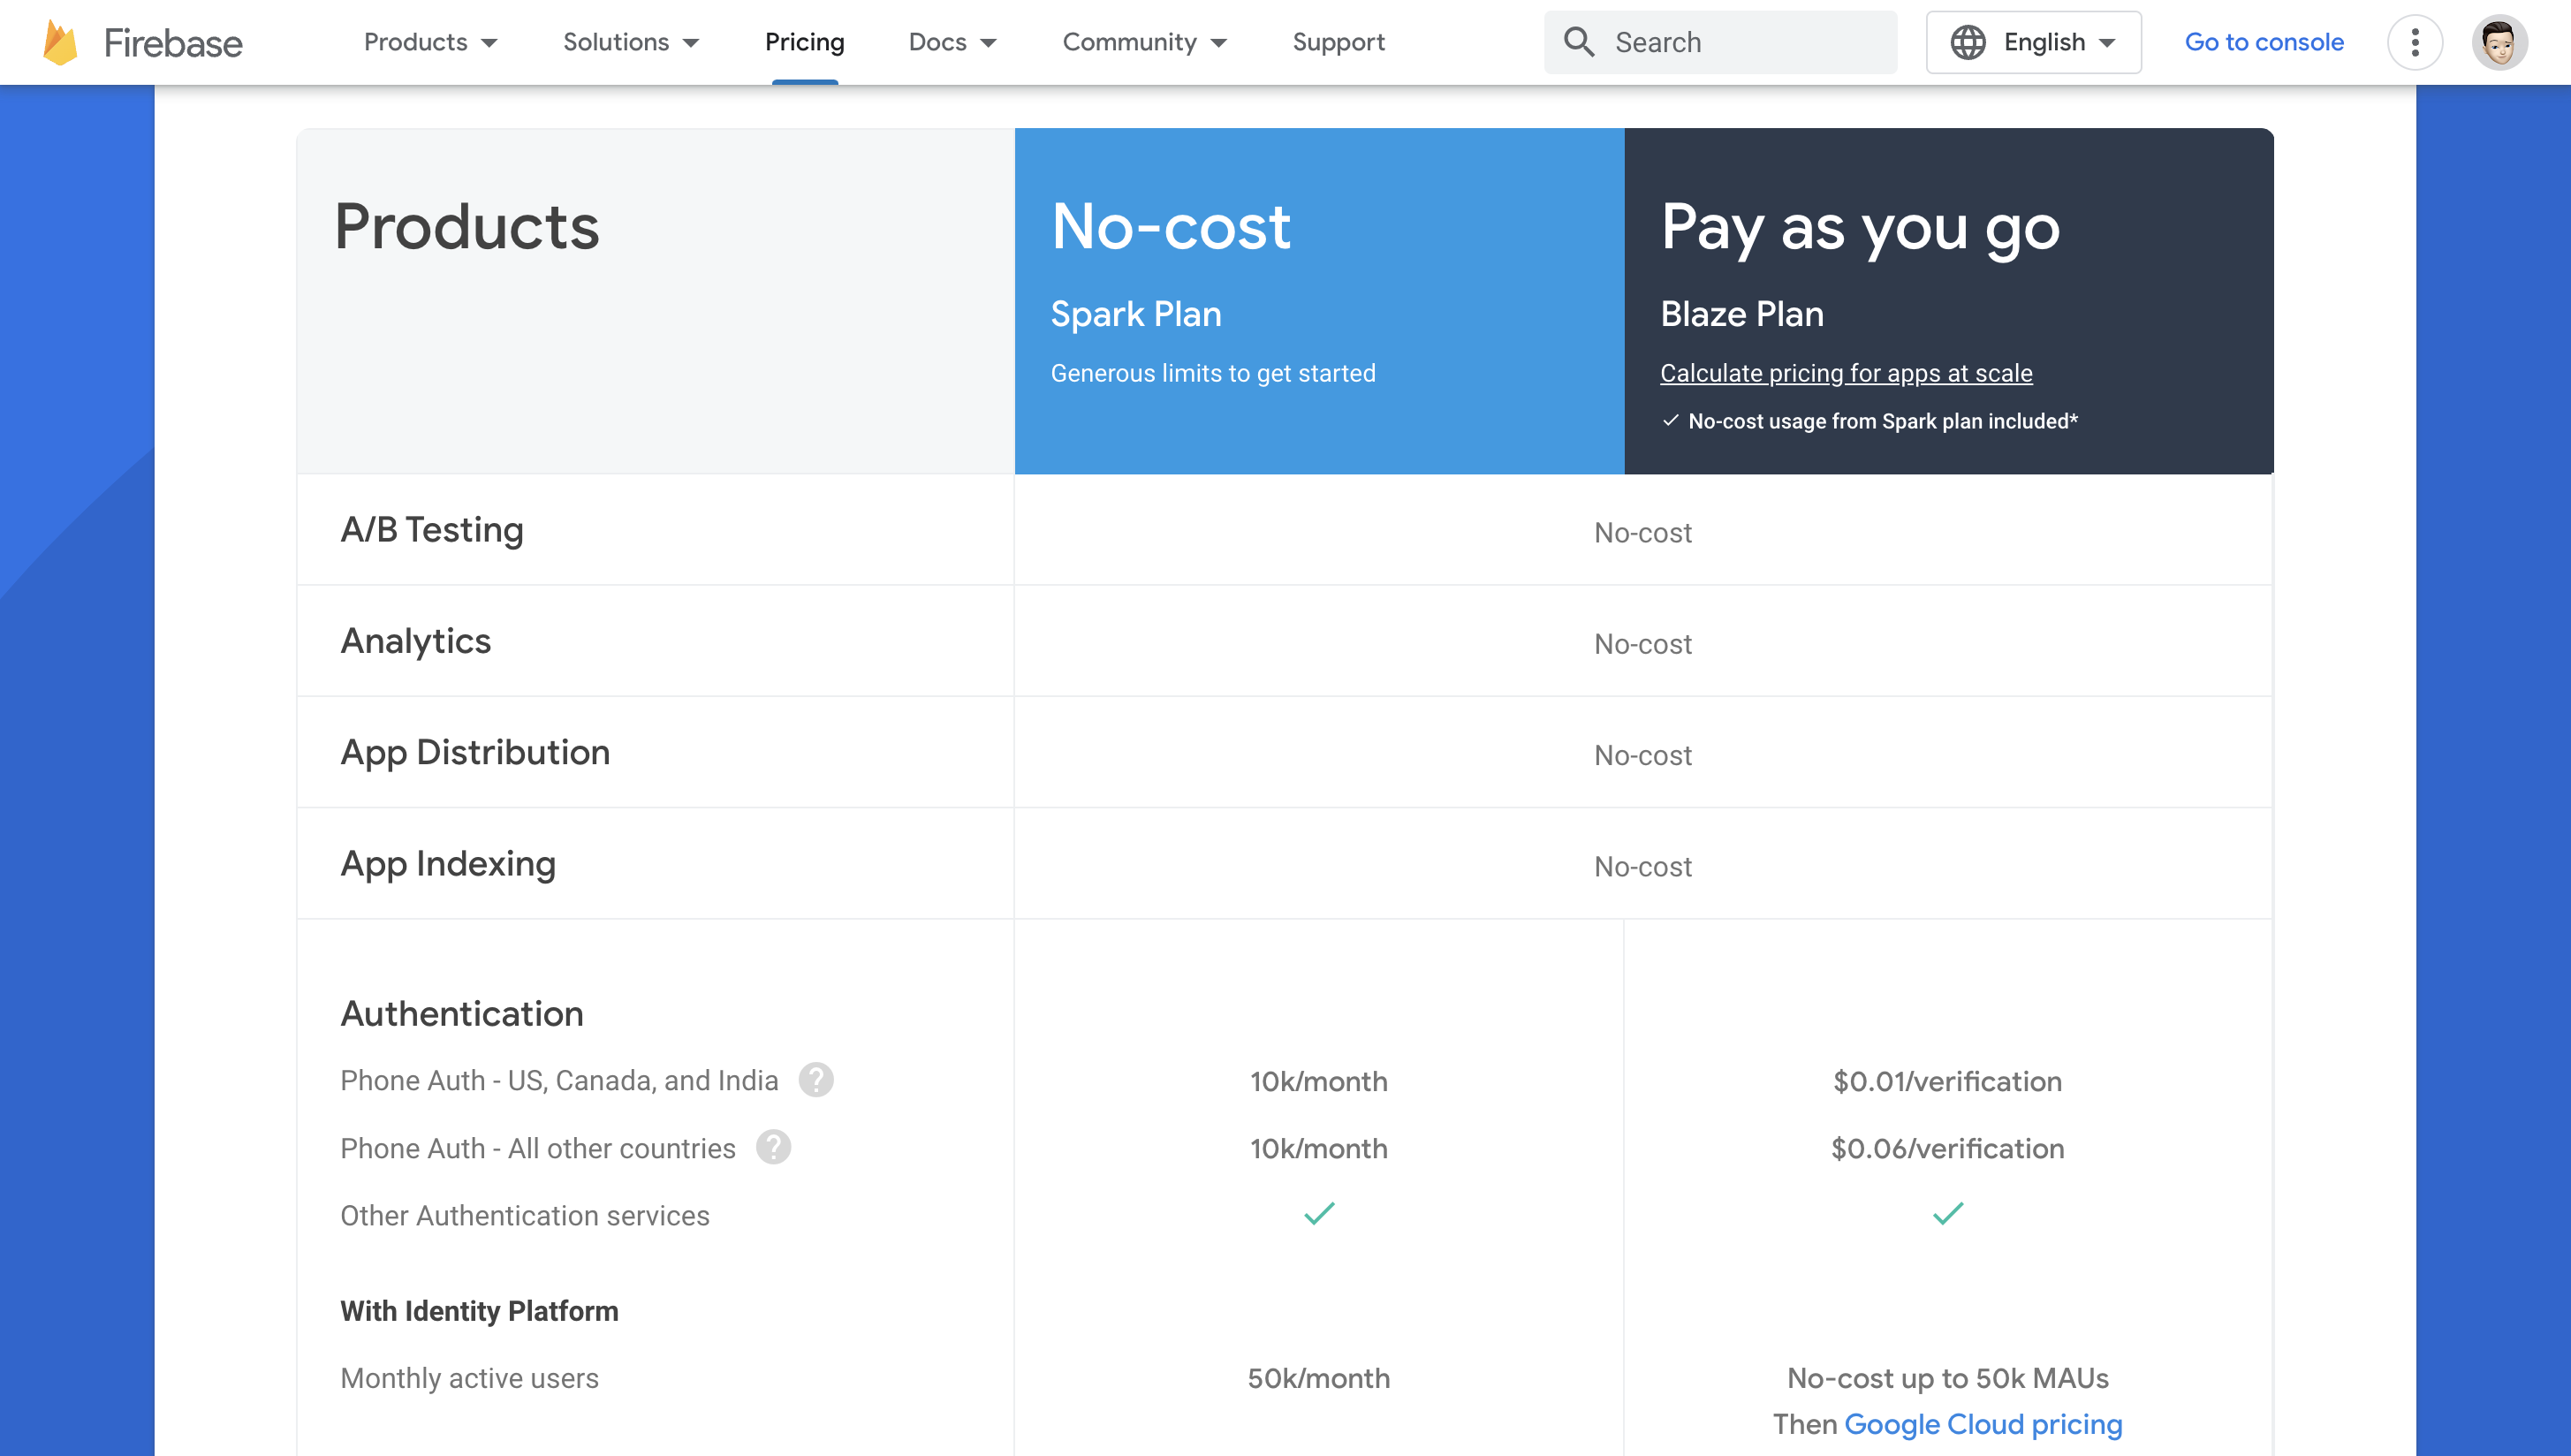Viewport: 2571px width, 1456px height.
Task: Click the help icon next to Phone Auth other countries
Action: coord(771,1149)
